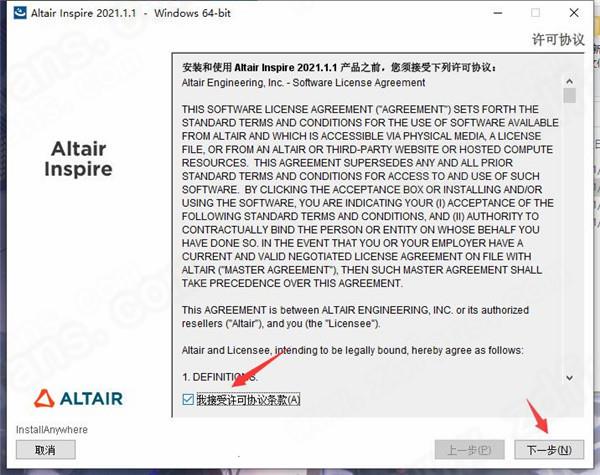600x475 pixels.
Task: Click the license scrollbar thumb
Action: [x=569, y=96]
